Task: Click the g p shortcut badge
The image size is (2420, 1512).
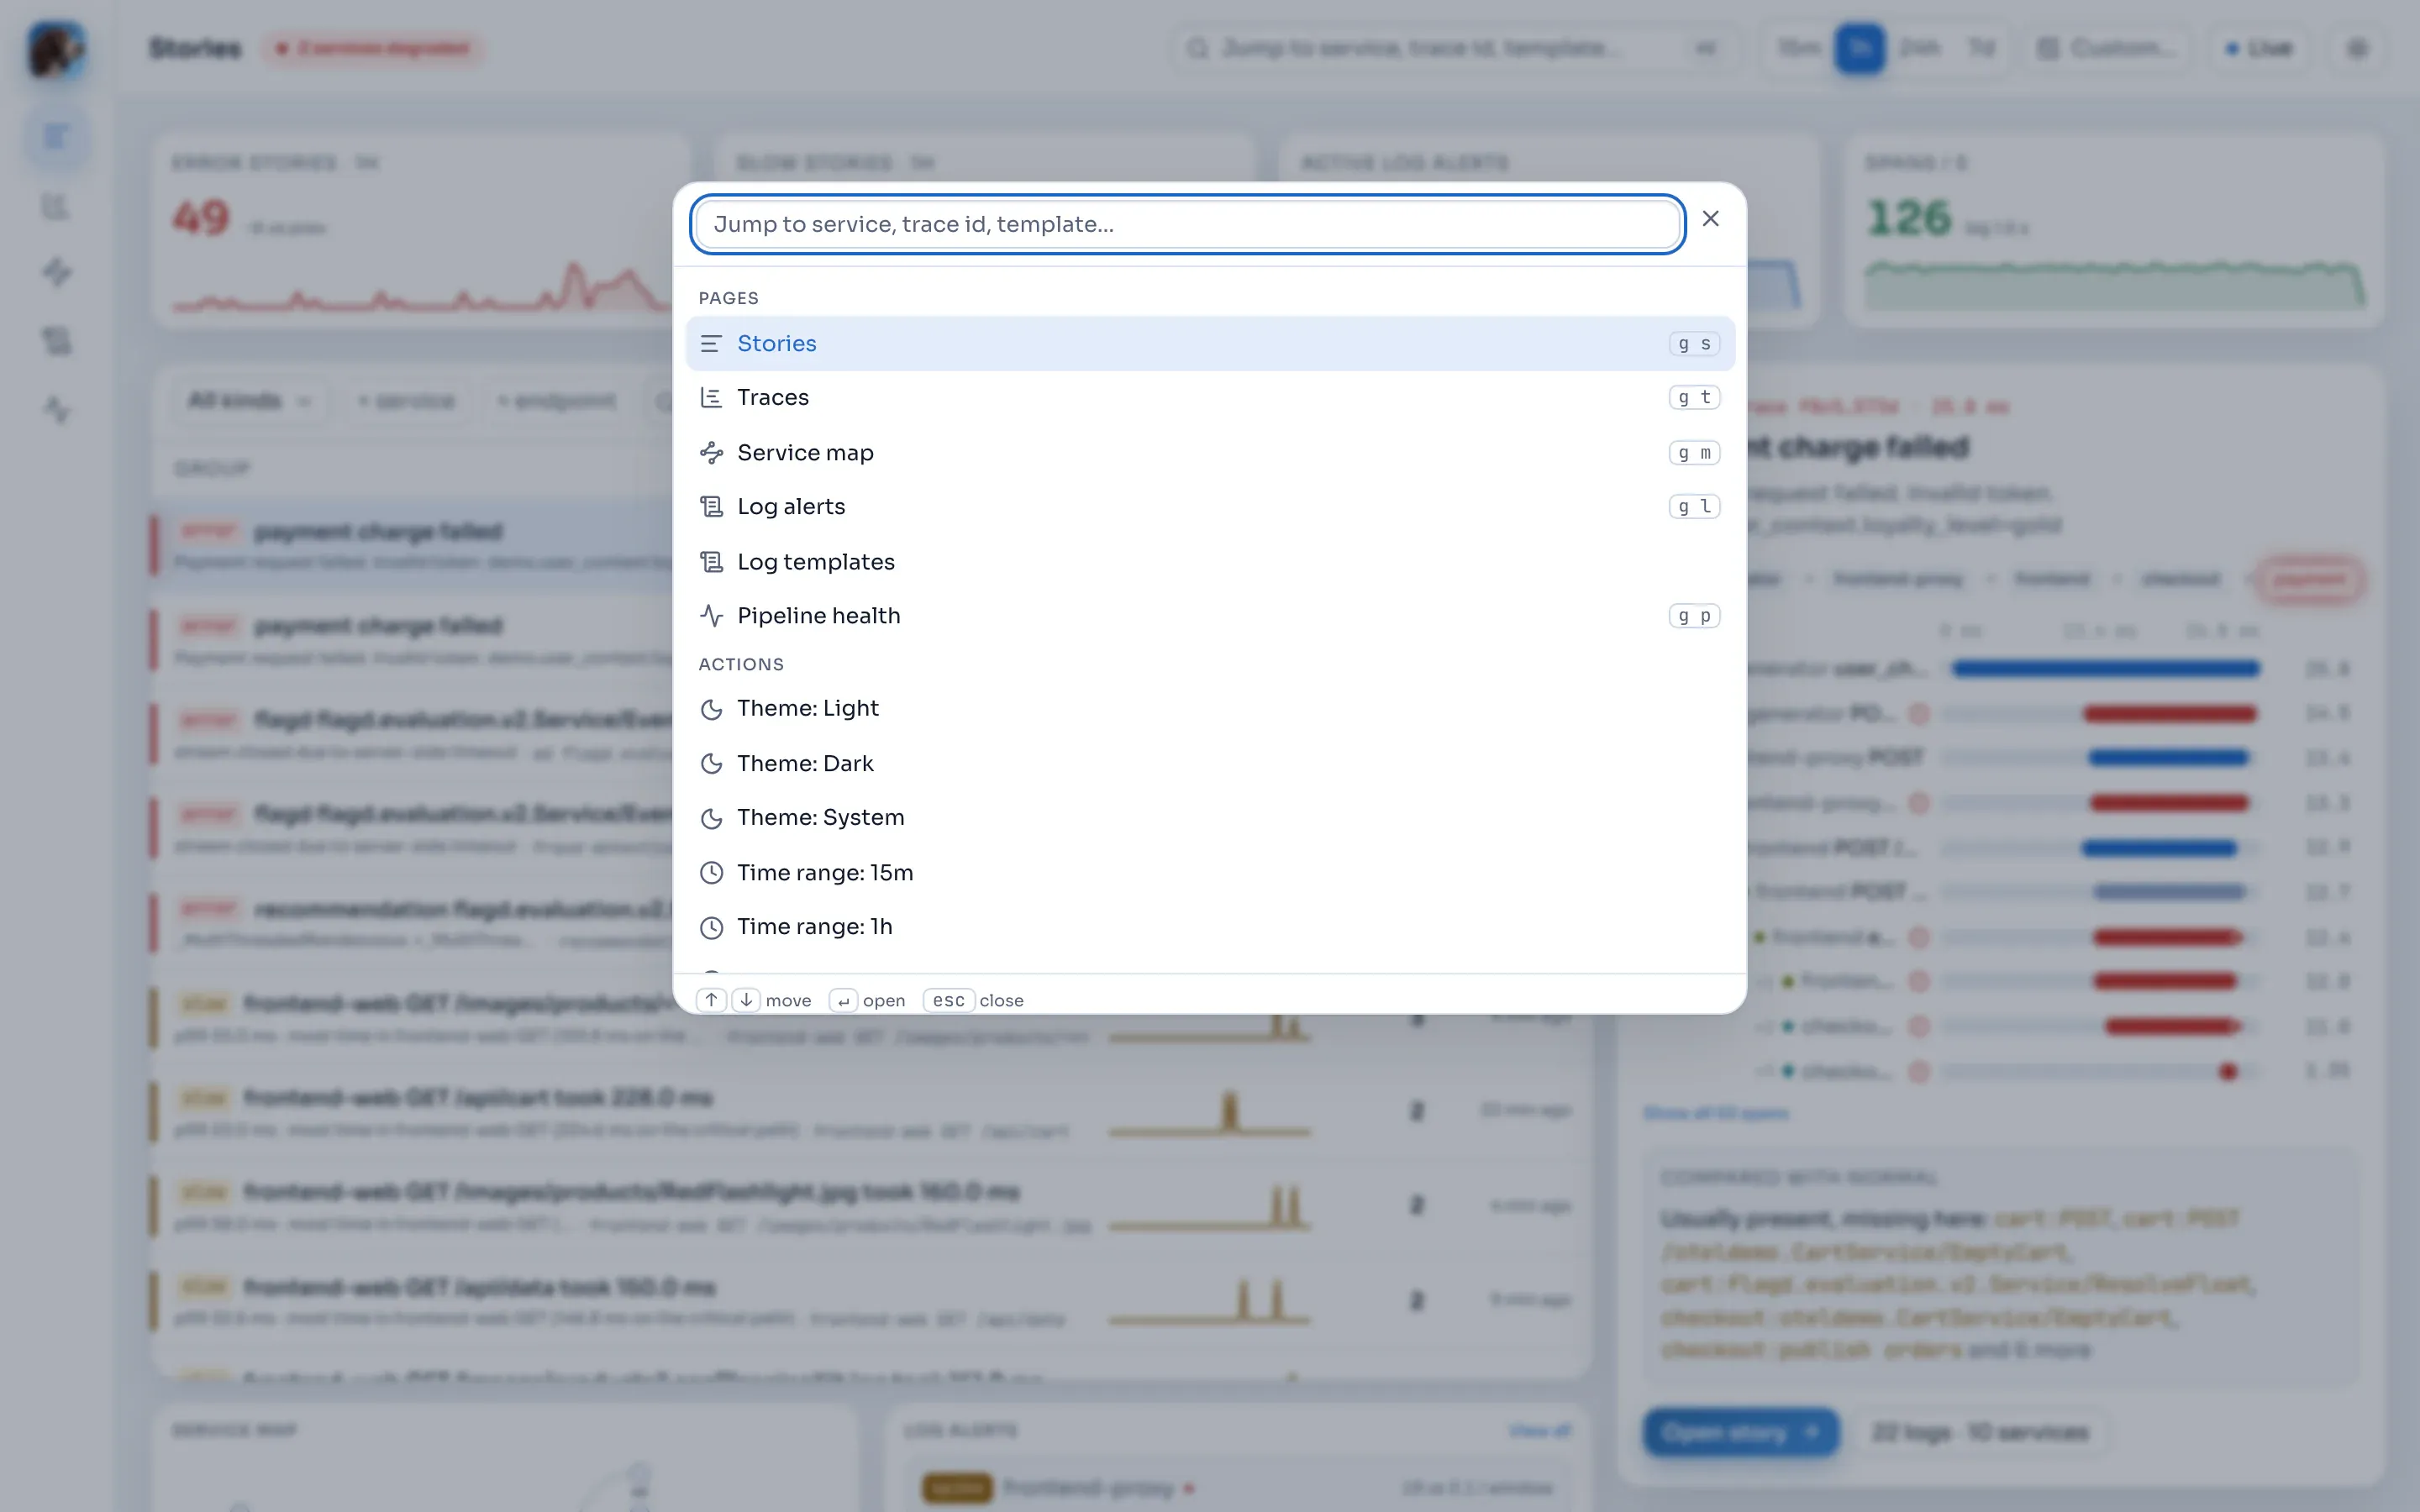Action: click(x=1694, y=616)
